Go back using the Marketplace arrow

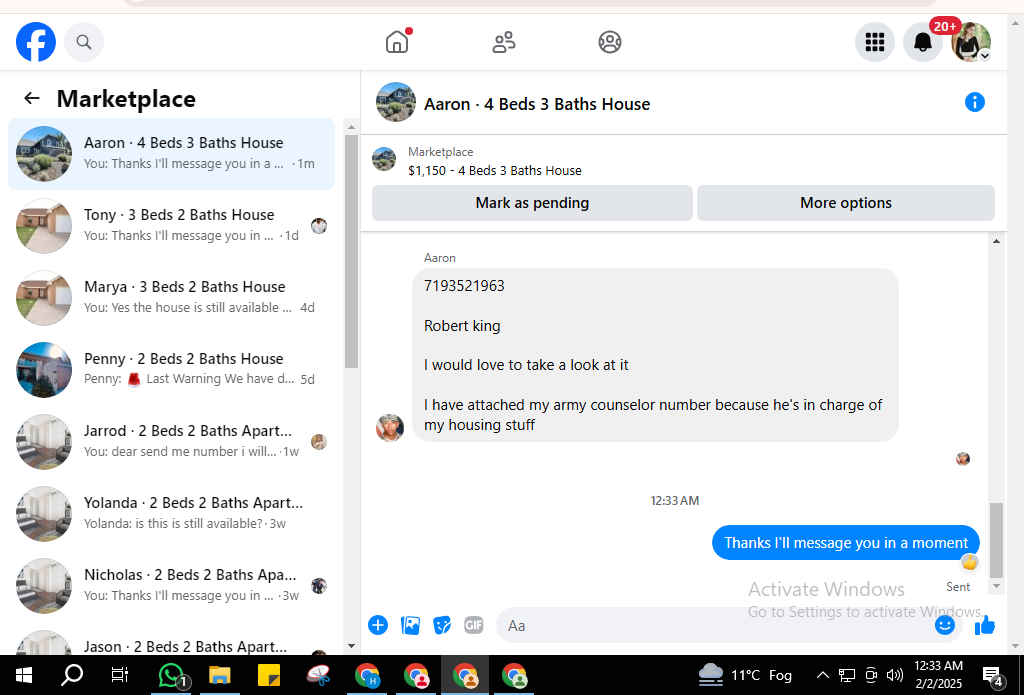click(x=31, y=98)
